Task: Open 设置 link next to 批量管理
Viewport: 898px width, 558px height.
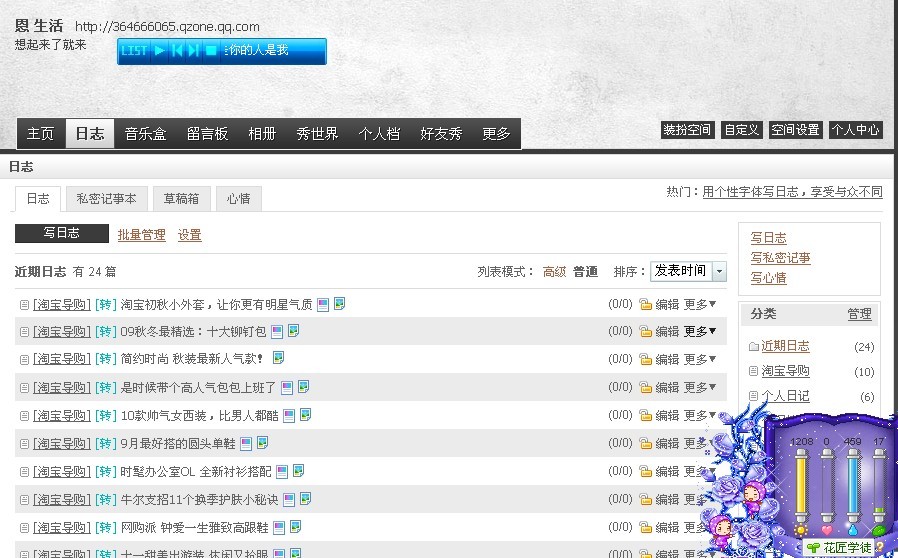Action: tap(190, 235)
